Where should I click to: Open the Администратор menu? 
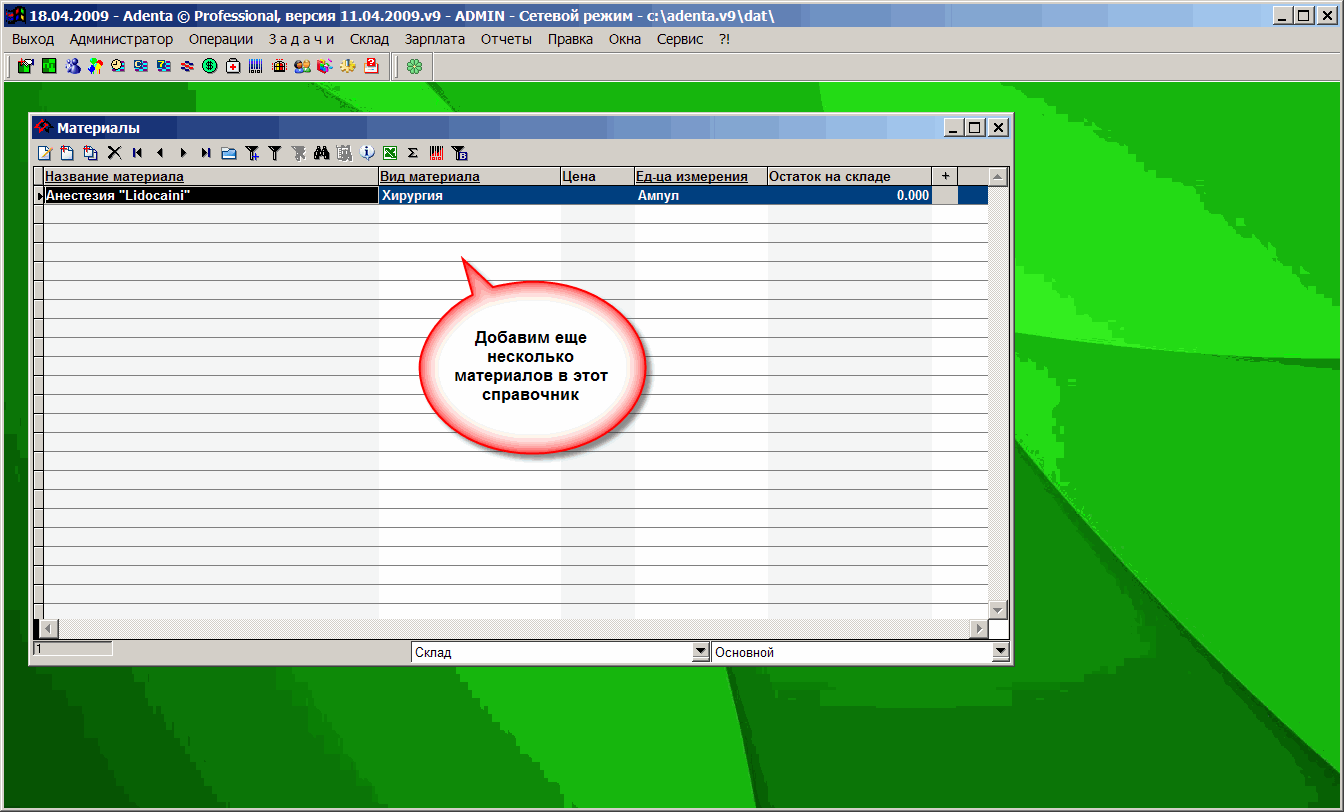121,39
